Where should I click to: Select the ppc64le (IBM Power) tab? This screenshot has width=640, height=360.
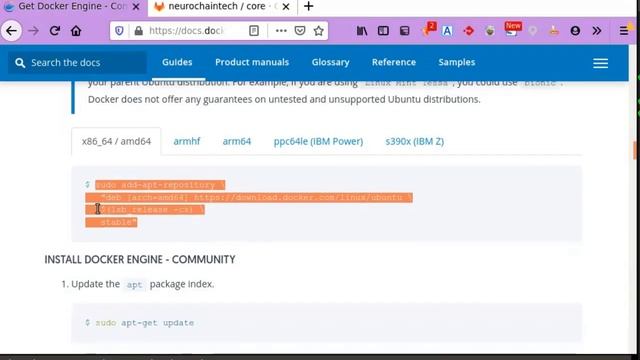318,141
